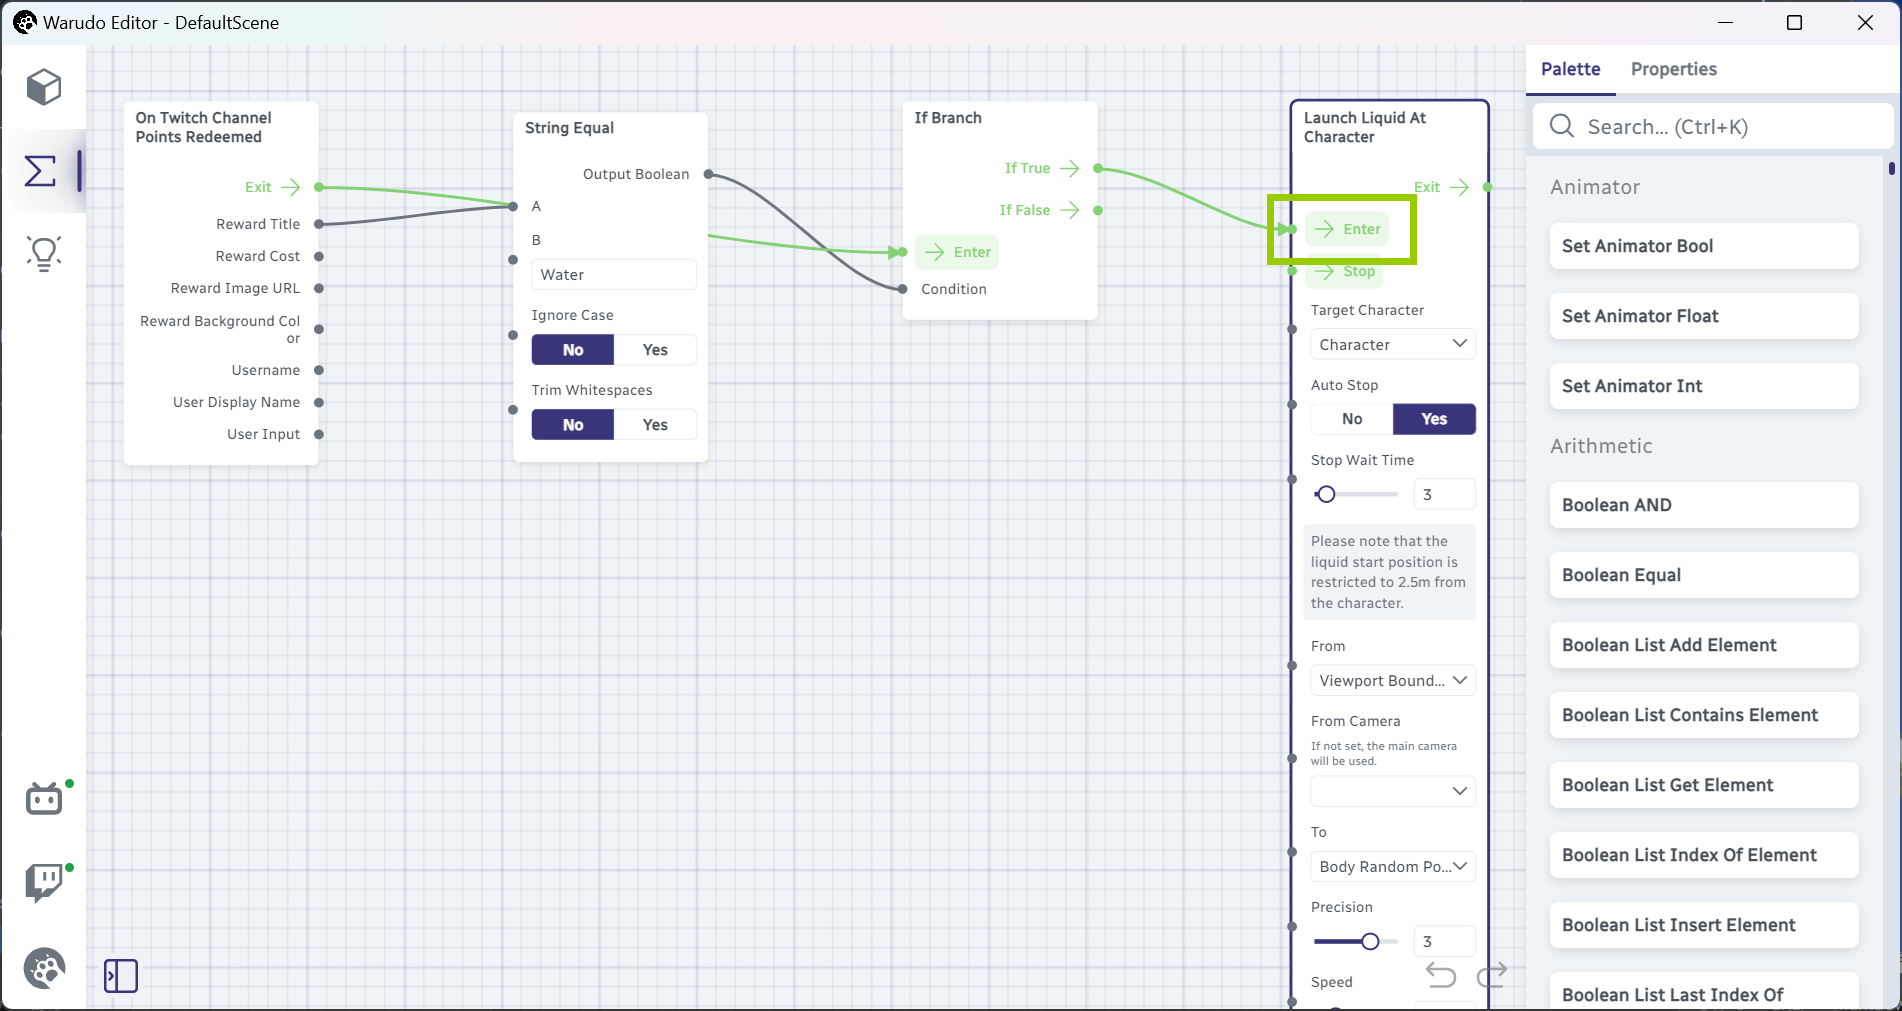The image size is (1902, 1011).
Task: Maximize the Warudo Editor window
Action: pyautogui.click(x=1794, y=22)
